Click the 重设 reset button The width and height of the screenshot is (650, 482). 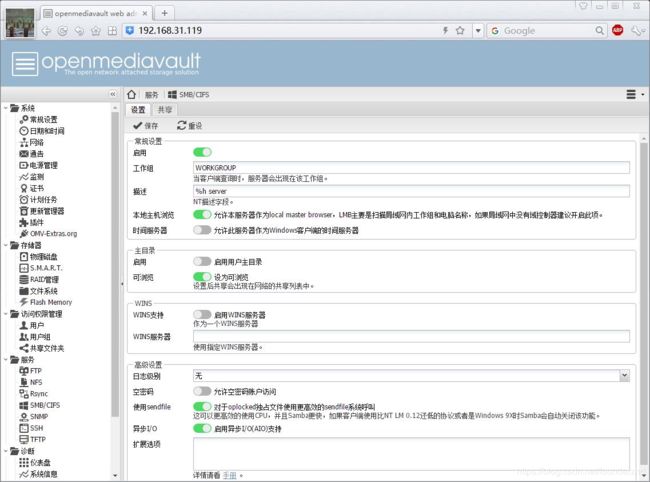point(189,126)
